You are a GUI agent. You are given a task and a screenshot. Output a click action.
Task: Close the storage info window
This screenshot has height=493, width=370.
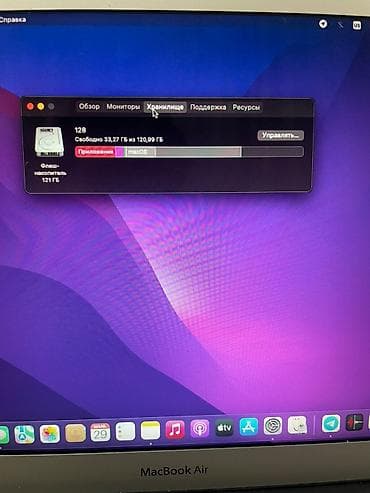[30, 106]
